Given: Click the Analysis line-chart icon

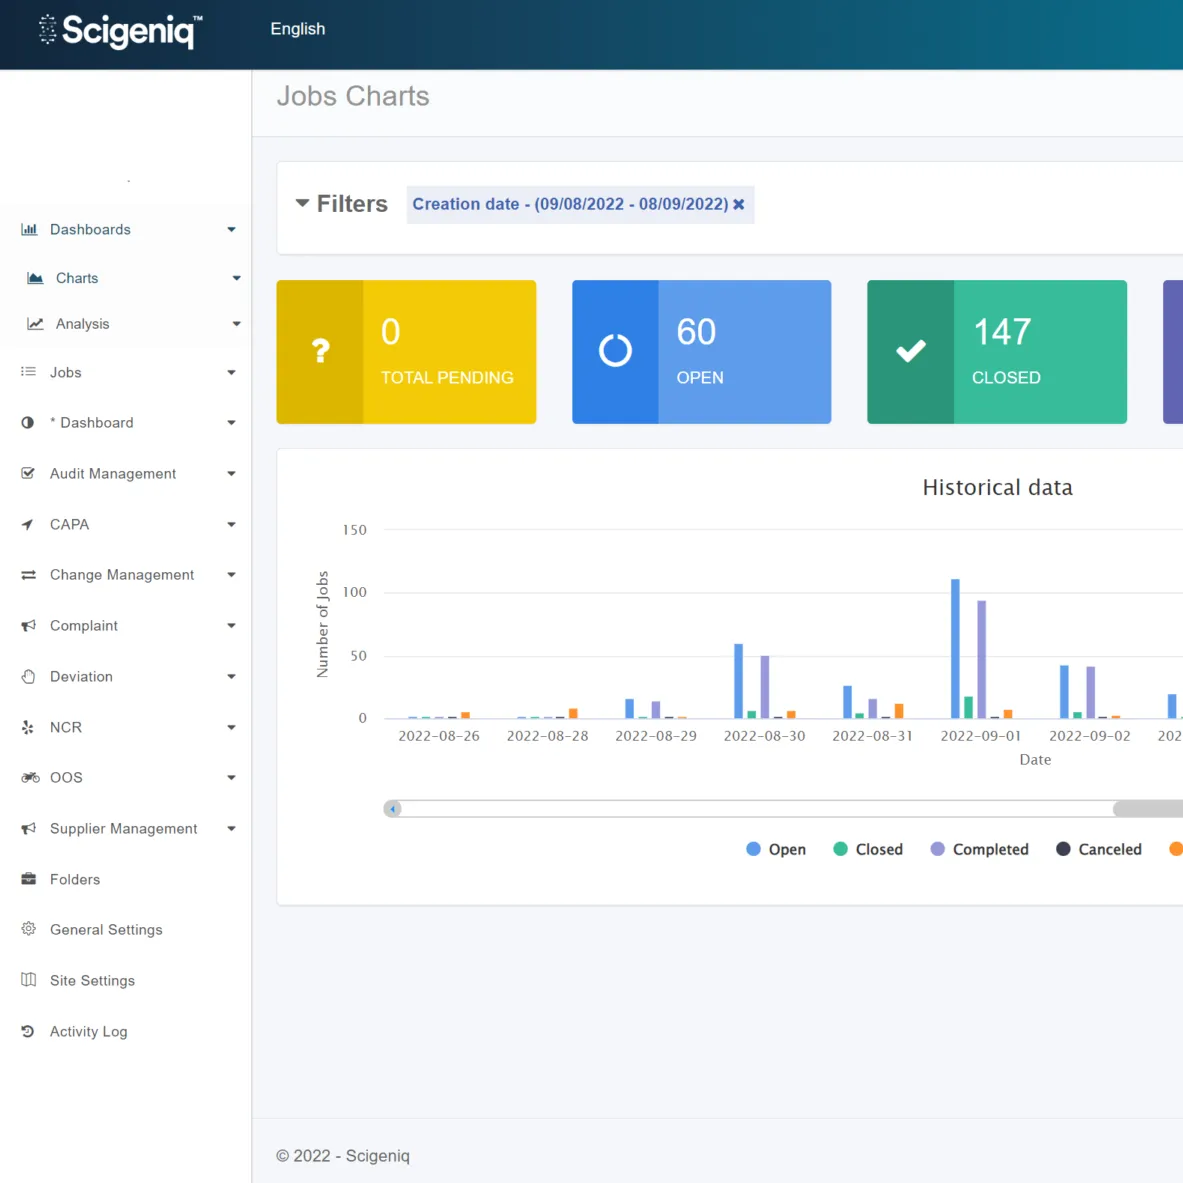Looking at the screenshot, I should click(35, 323).
